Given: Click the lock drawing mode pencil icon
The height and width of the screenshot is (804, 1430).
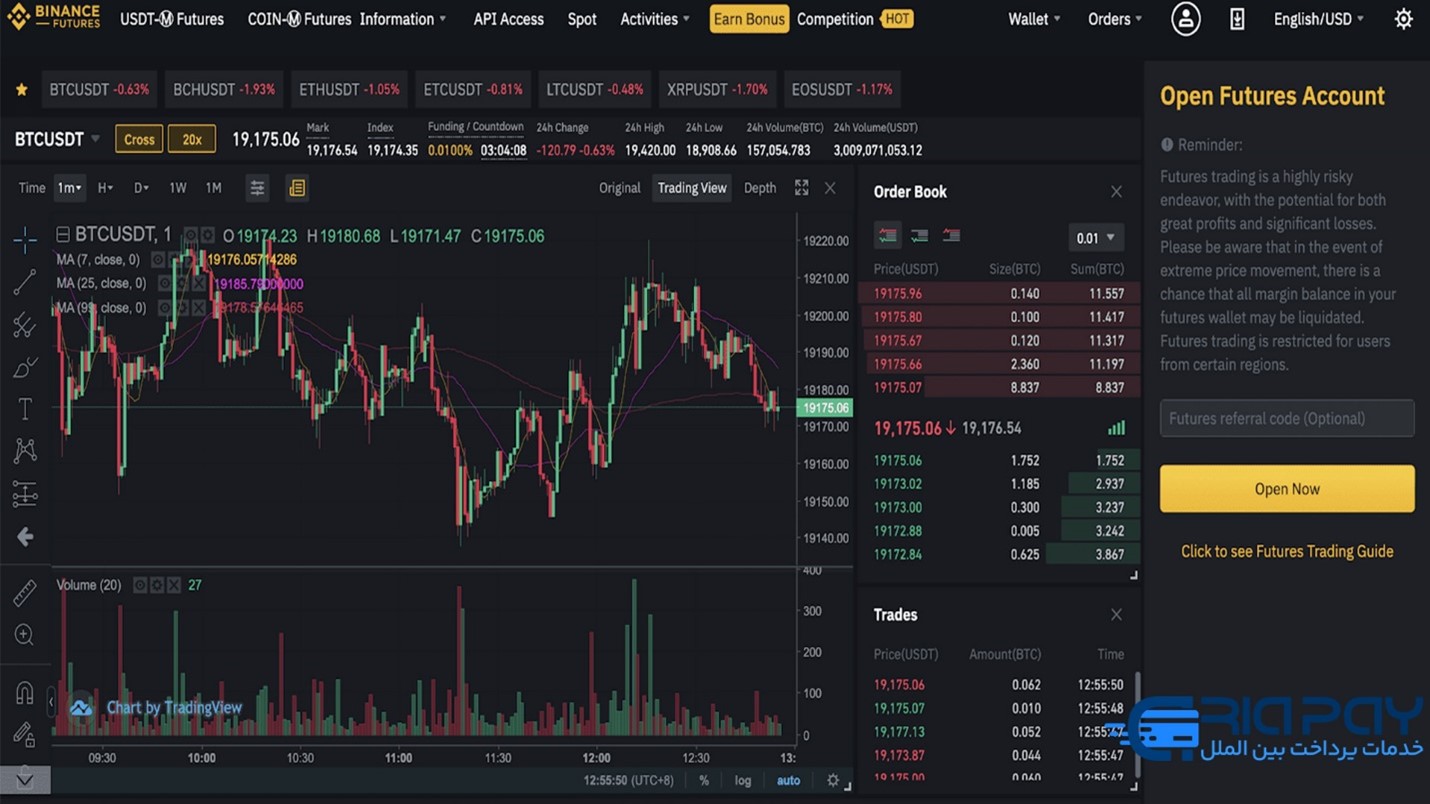Looking at the screenshot, I should pos(25,735).
